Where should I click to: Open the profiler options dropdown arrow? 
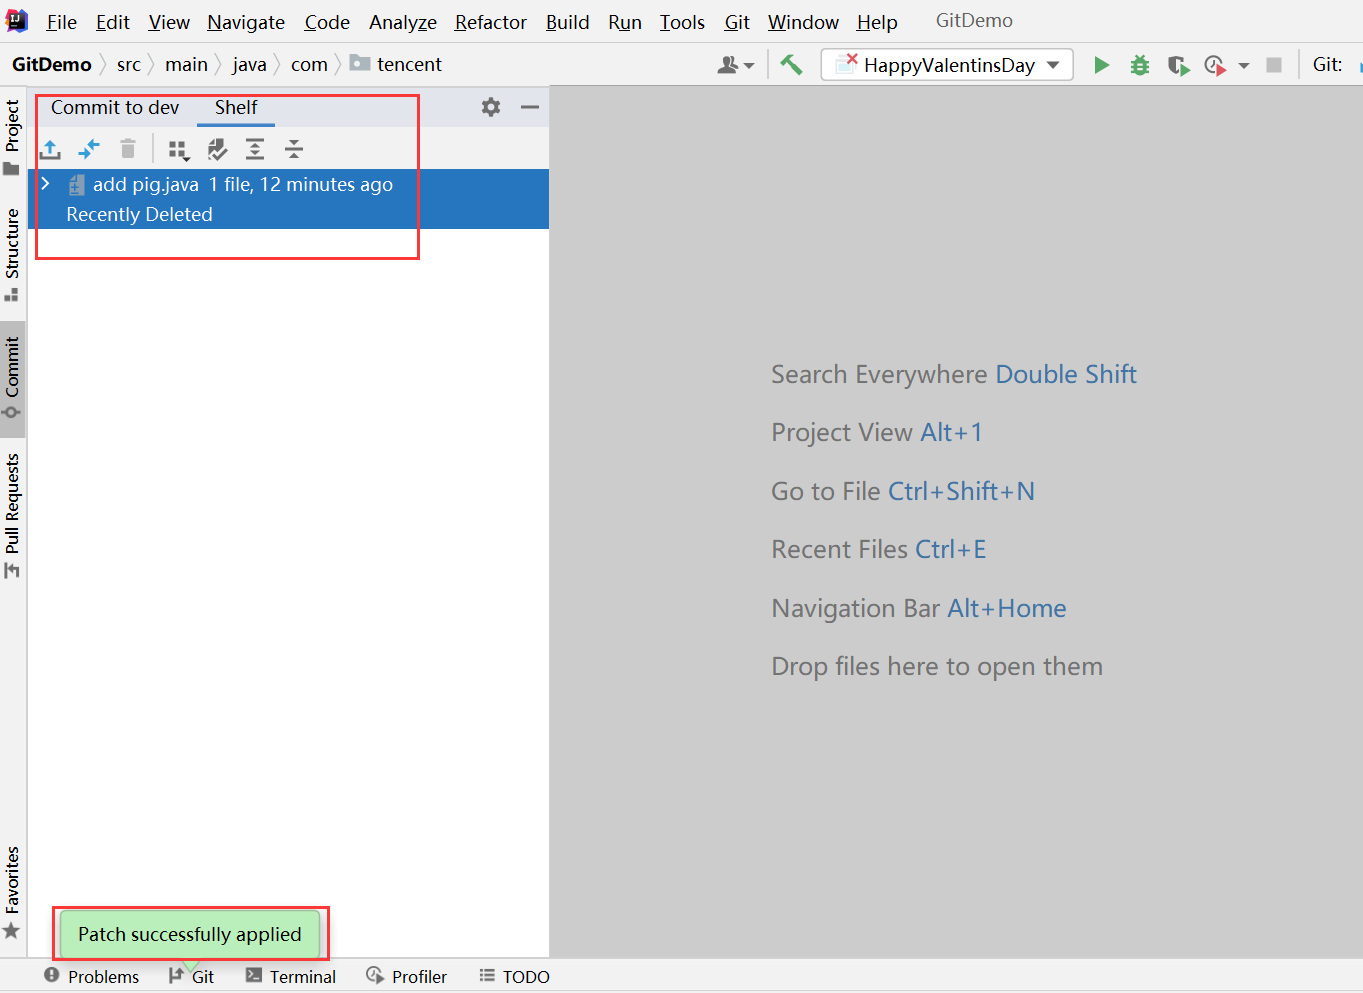[1243, 64]
